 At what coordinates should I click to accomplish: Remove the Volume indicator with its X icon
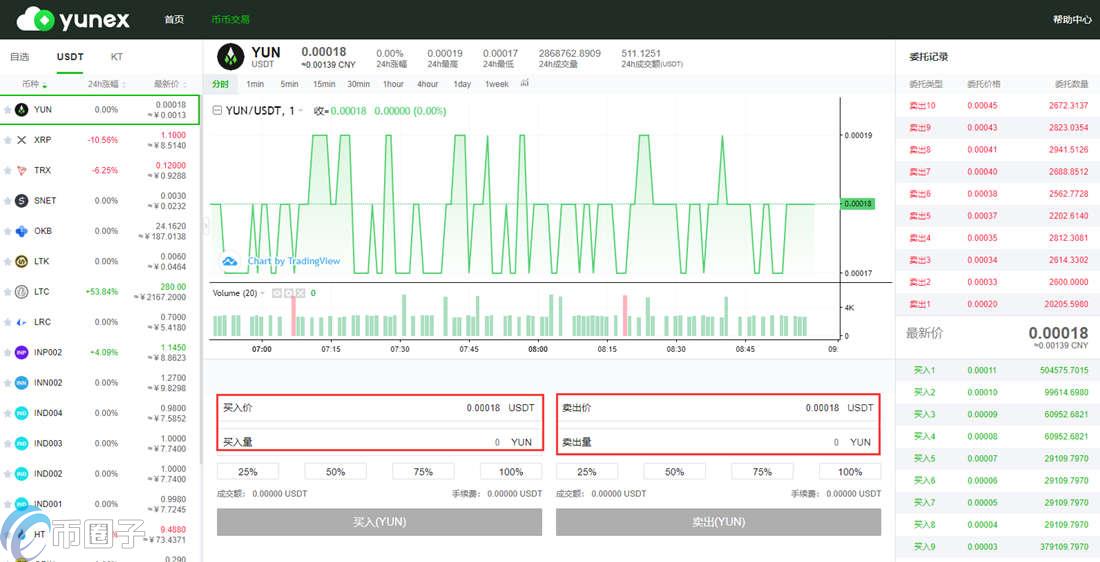(299, 293)
